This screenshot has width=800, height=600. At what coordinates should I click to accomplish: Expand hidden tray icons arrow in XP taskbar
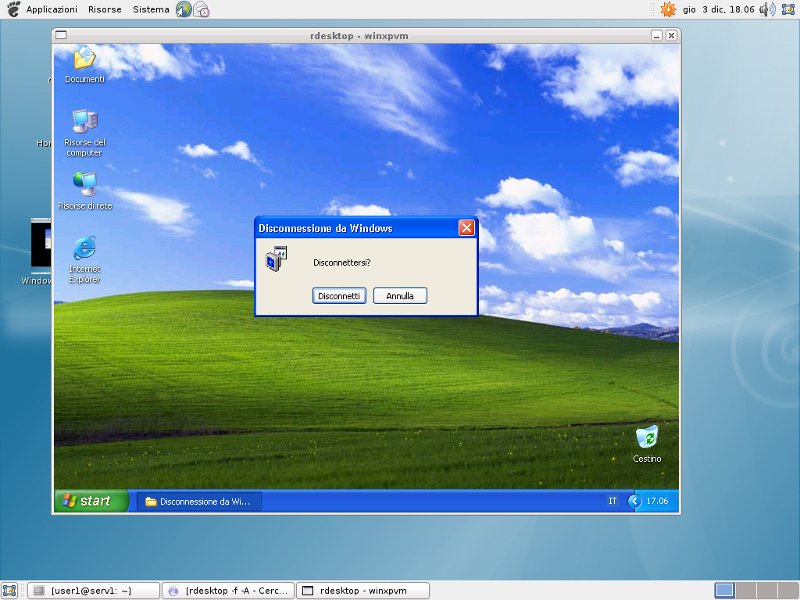634,501
